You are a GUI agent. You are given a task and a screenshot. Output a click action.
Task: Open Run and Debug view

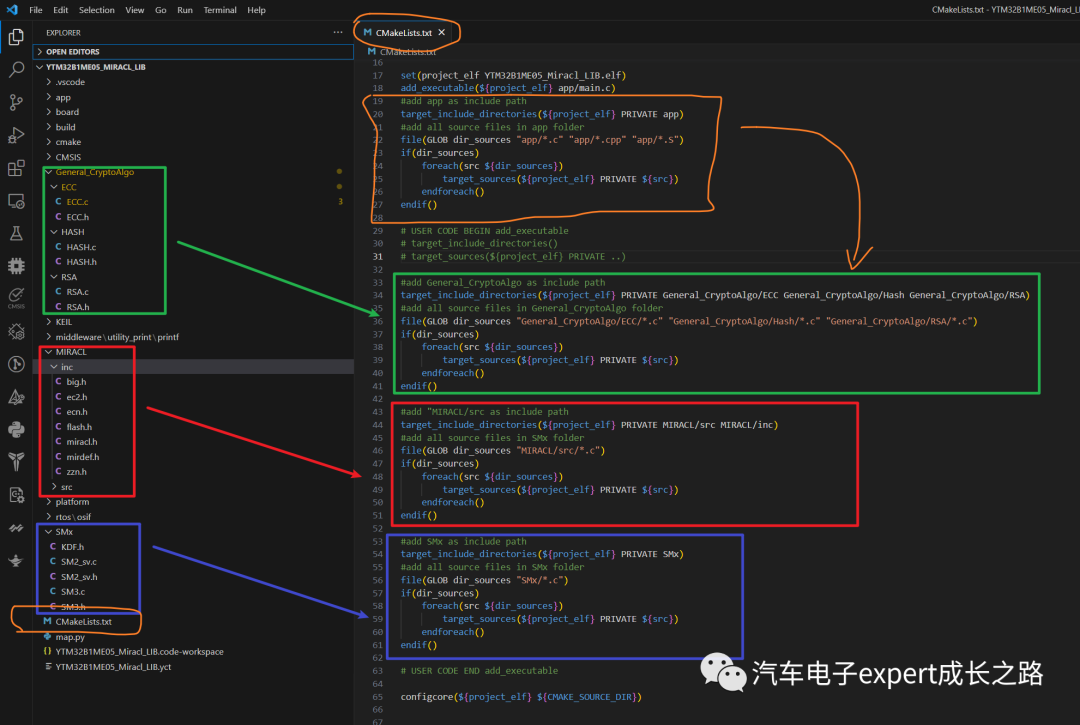[16, 136]
